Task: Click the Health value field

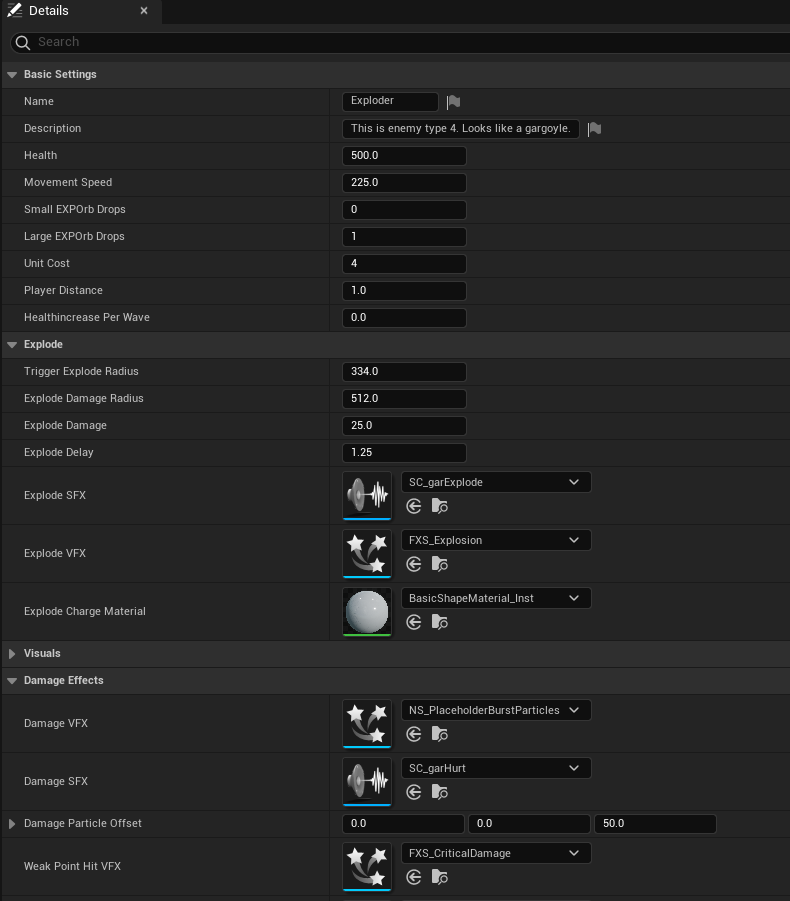Action: pos(404,156)
